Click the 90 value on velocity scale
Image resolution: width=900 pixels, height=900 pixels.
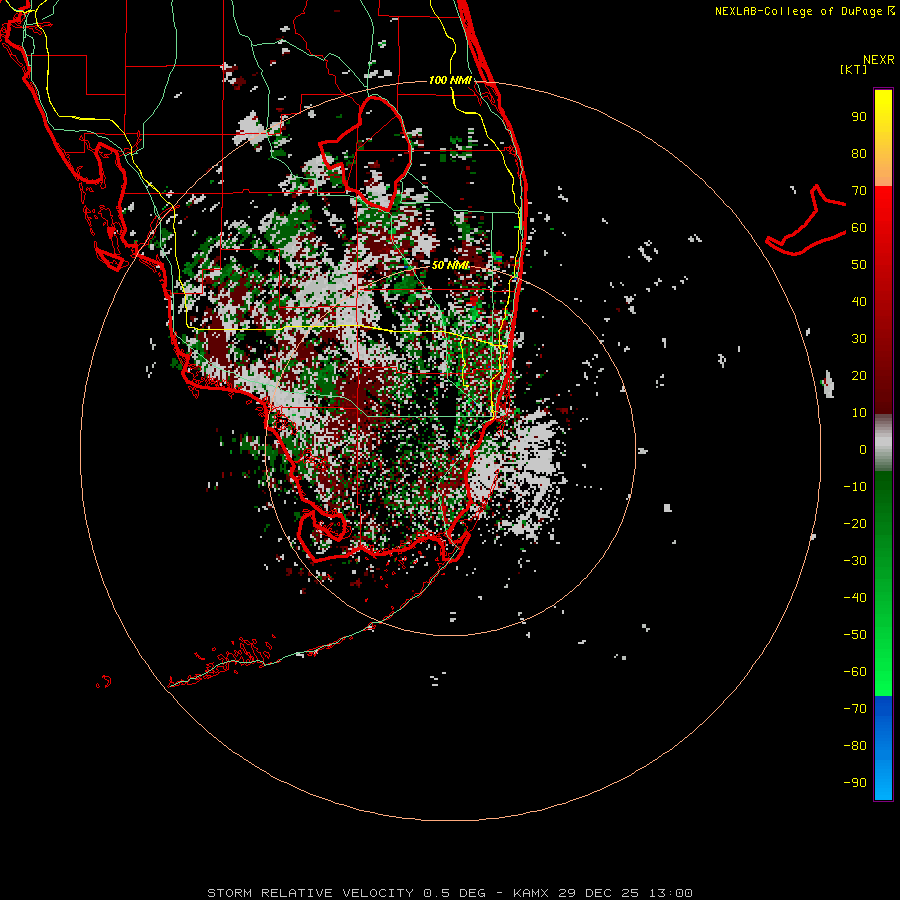pyautogui.click(x=859, y=117)
